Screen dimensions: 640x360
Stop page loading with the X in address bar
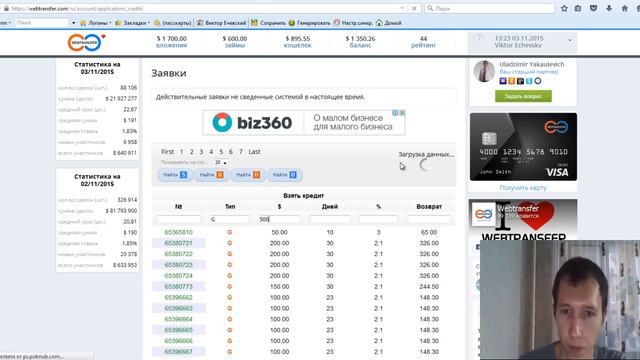pyautogui.click(x=414, y=8)
